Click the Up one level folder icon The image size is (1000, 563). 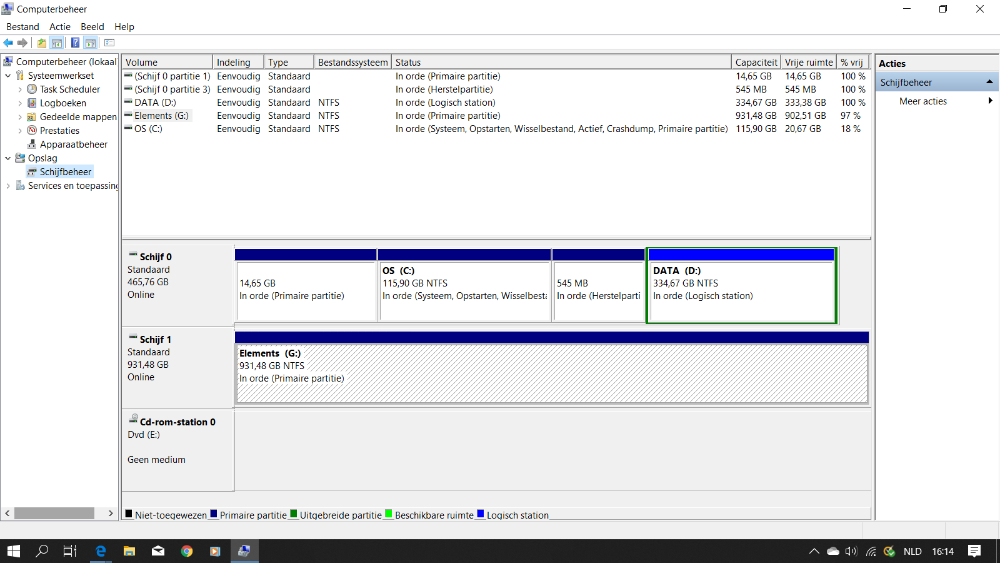[42, 43]
